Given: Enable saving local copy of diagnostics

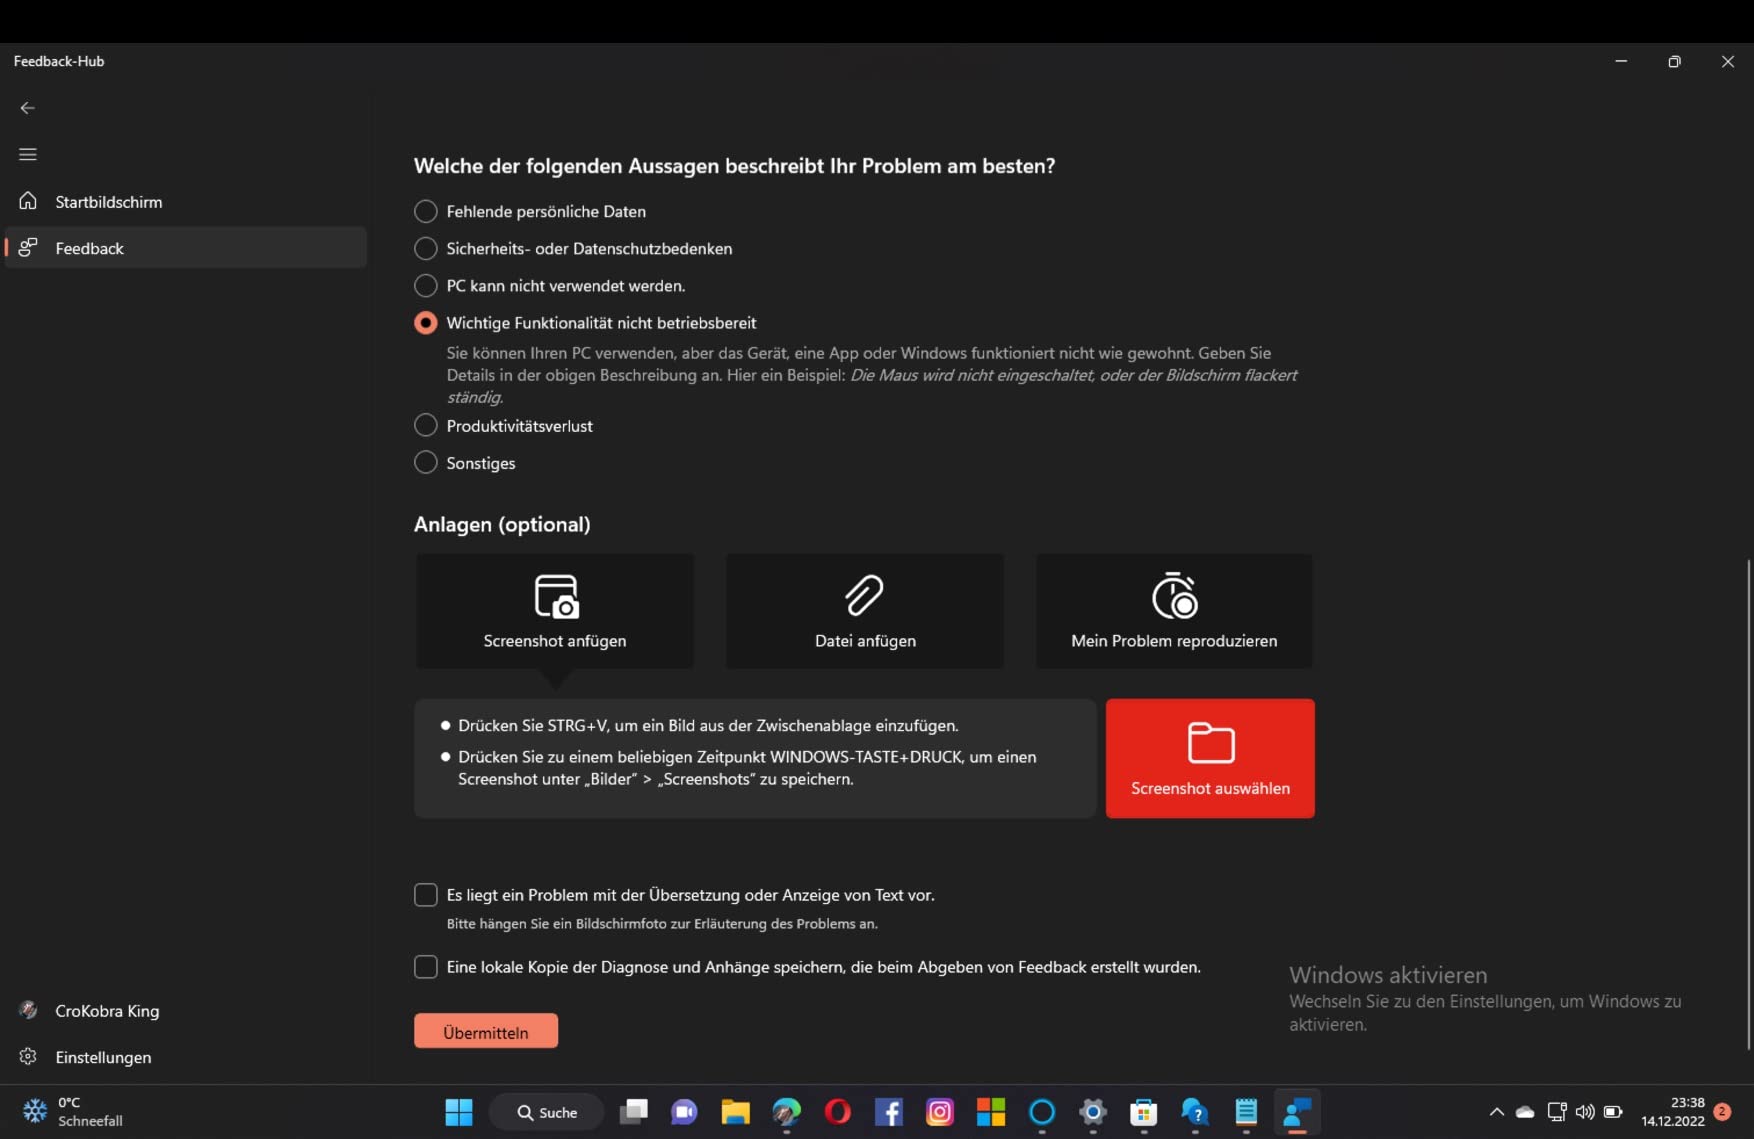Looking at the screenshot, I should coord(426,967).
